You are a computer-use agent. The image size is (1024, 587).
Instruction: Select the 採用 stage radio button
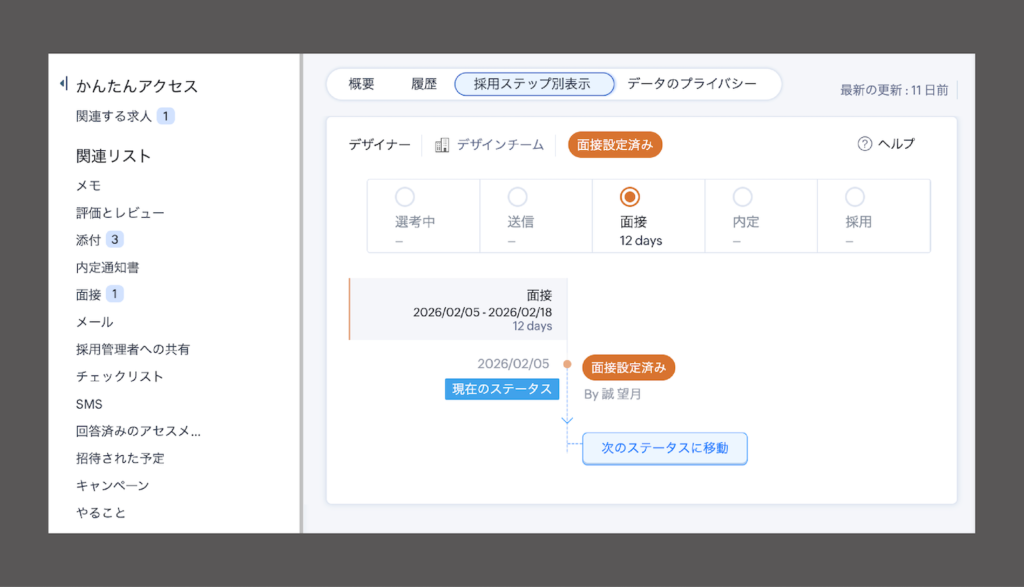click(x=854, y=198)
